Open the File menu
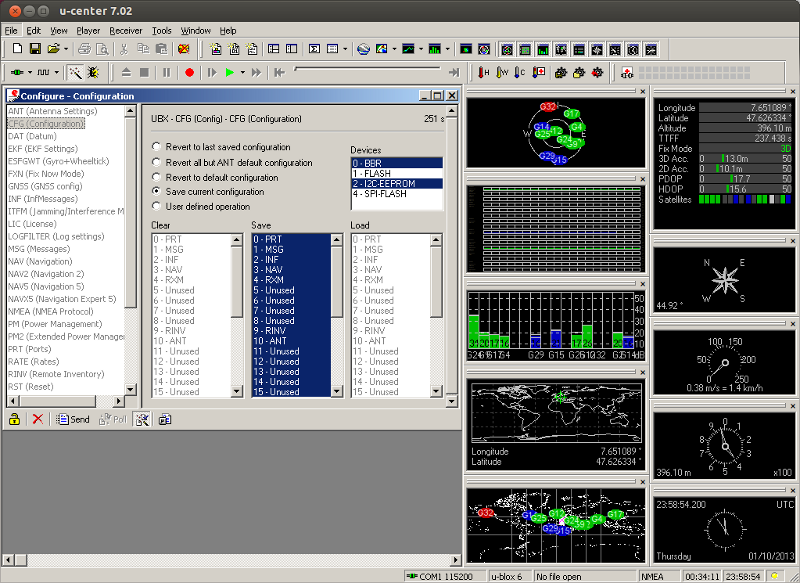Viewport: 800px width, 583px height. (x=11, y=31)
